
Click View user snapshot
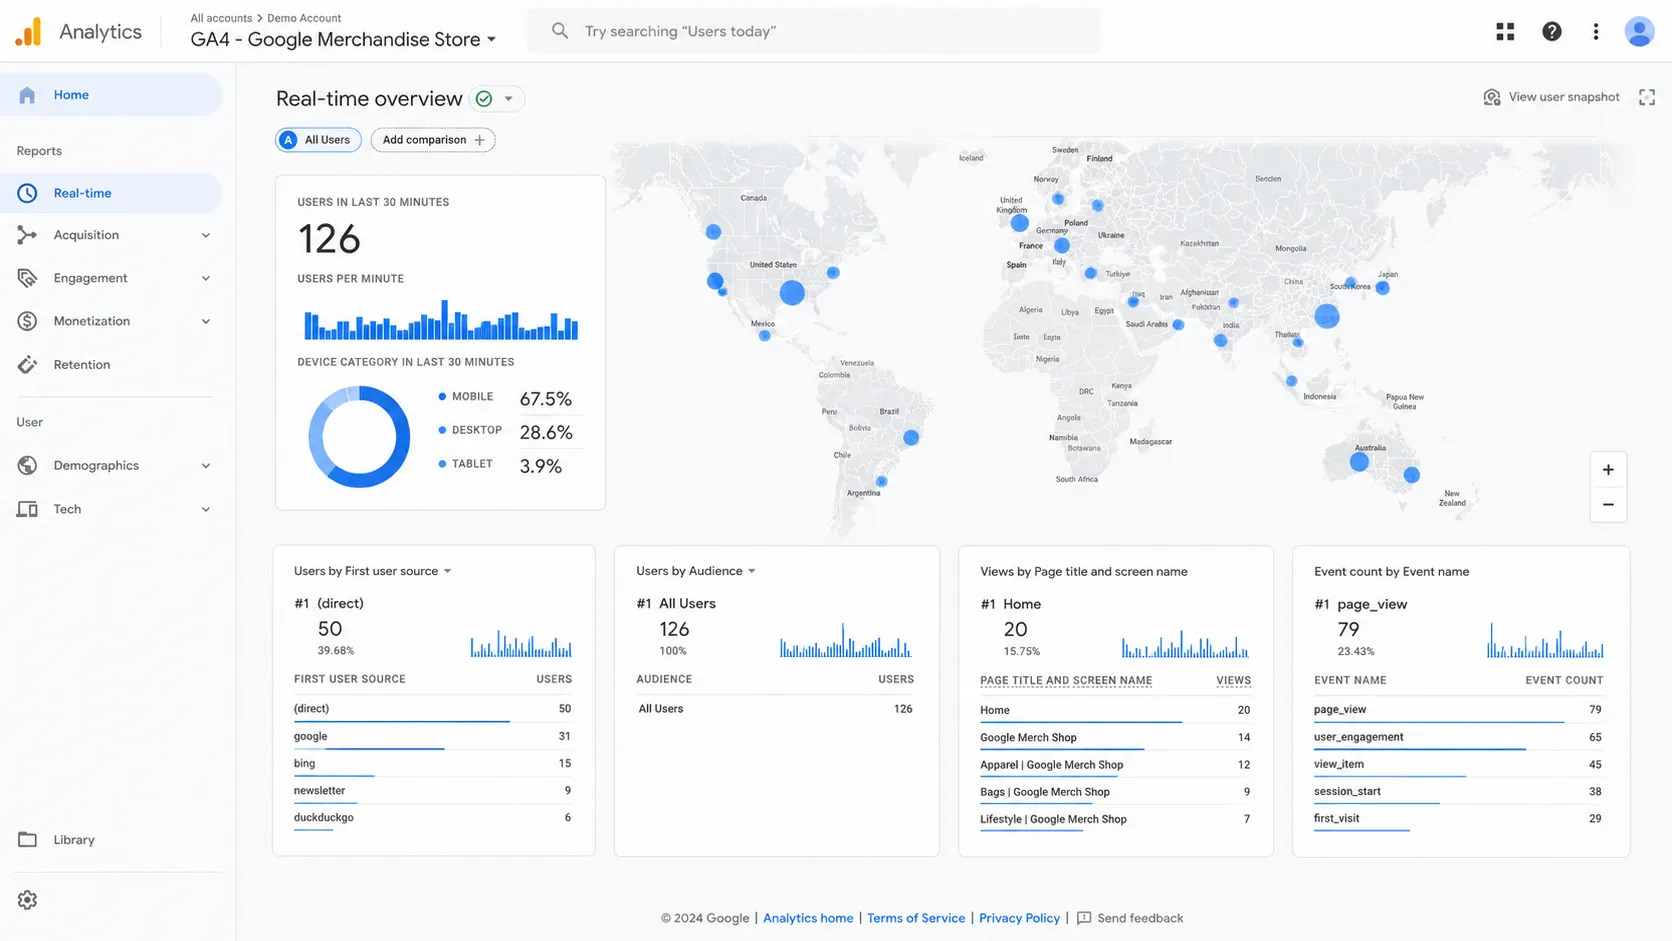click(x=1551, y=97)
